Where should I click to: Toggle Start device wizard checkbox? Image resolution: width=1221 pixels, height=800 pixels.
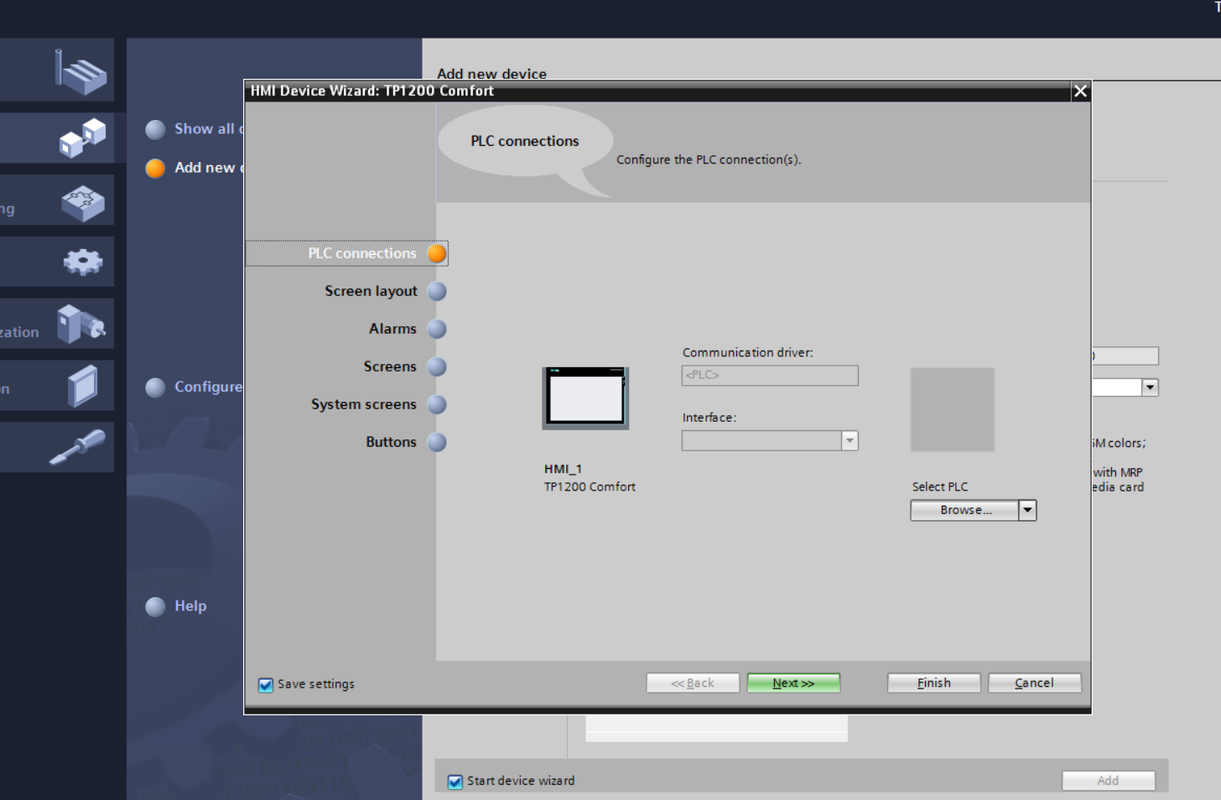(x=455, y=781)
